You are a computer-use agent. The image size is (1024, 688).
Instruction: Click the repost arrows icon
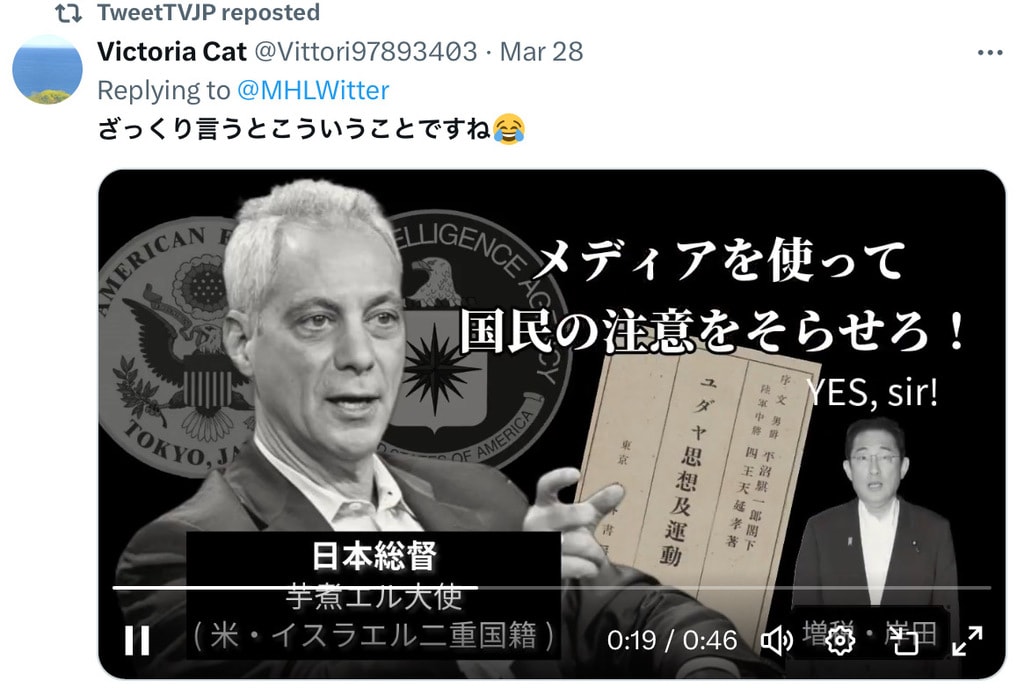(69, 13)
